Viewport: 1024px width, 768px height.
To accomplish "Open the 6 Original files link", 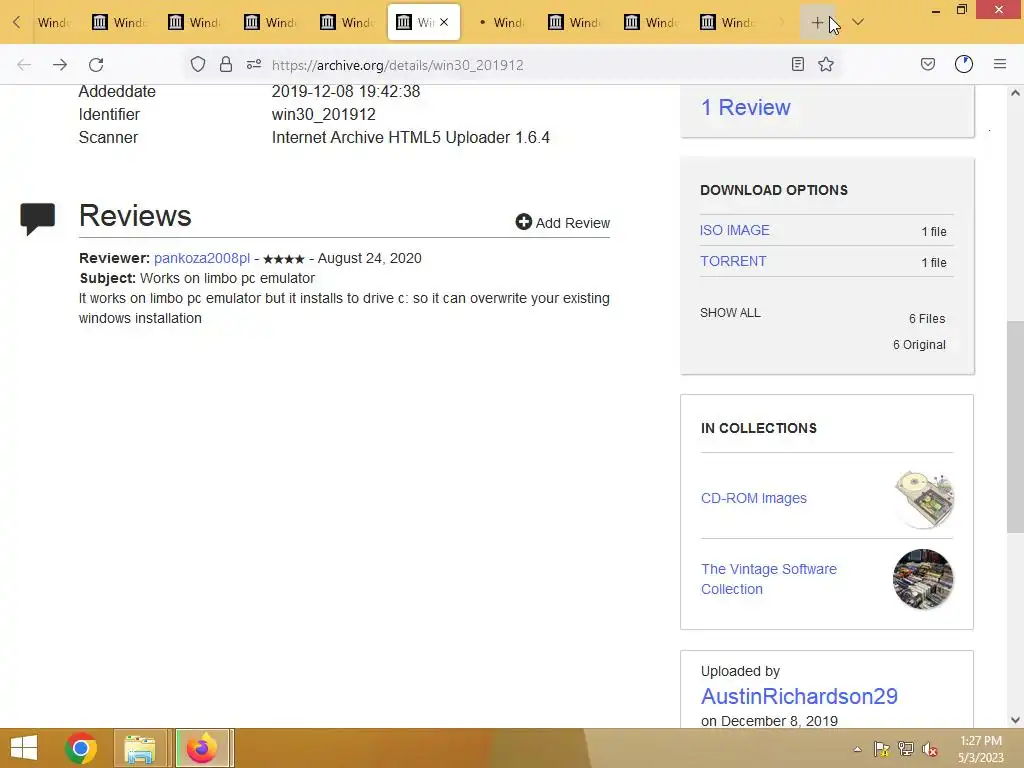I will 919,345.
